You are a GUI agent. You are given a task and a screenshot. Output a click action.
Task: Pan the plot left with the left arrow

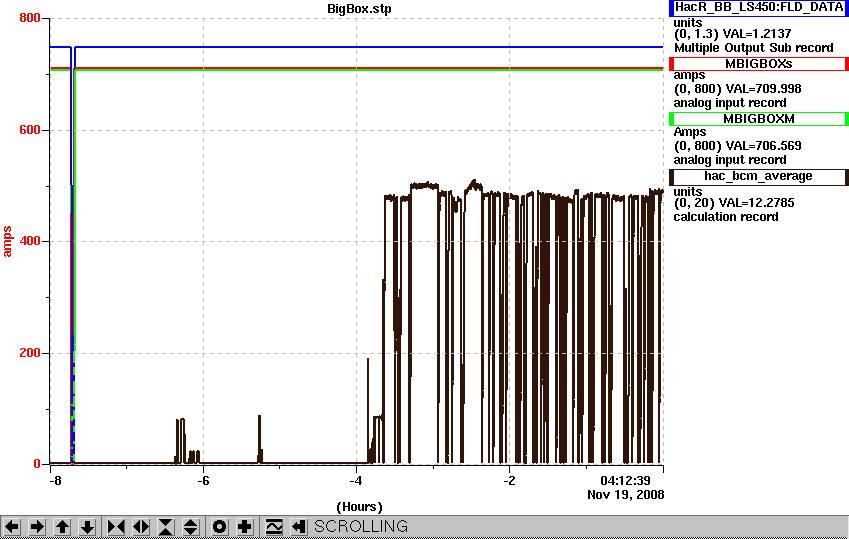(12, 527)
